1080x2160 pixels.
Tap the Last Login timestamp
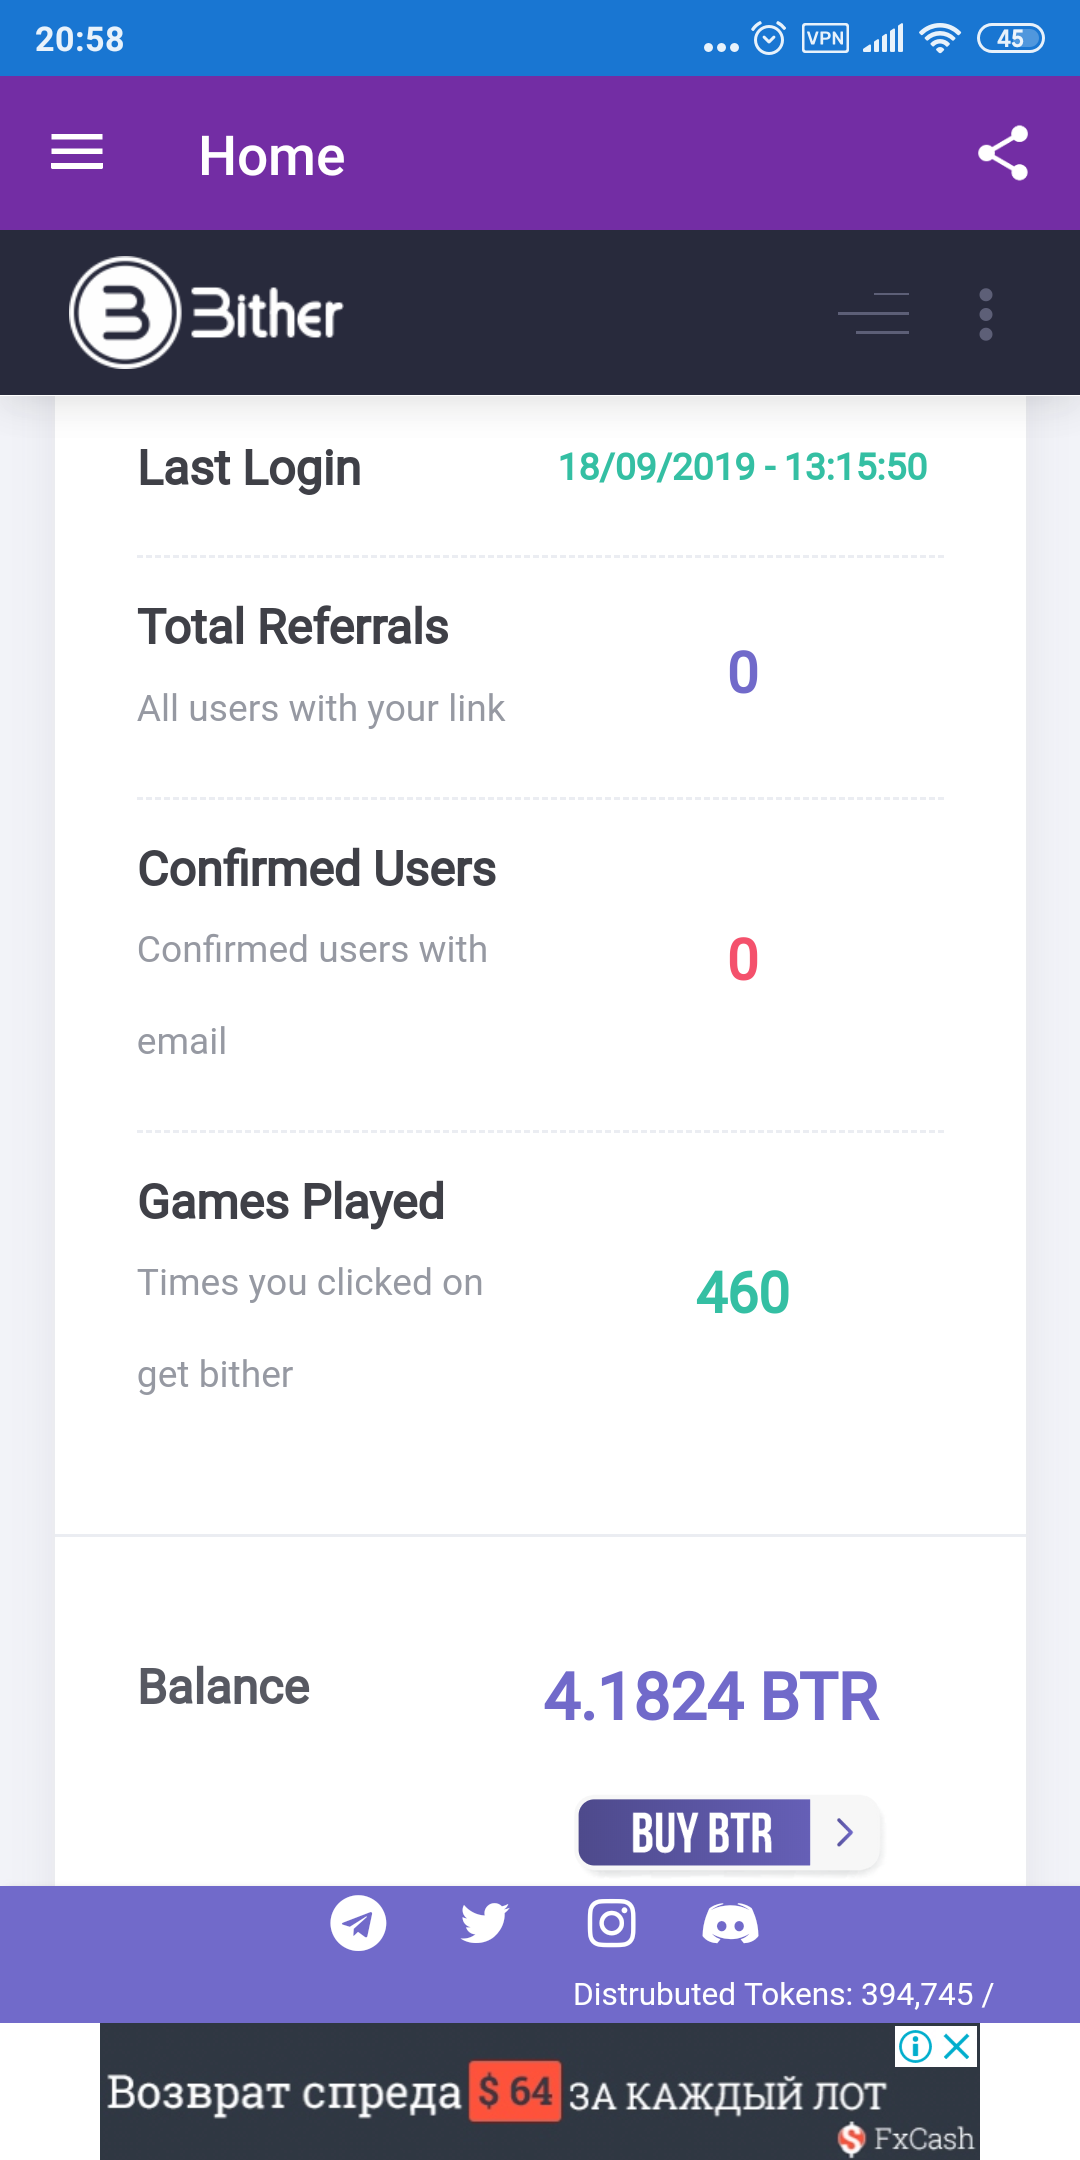point(742,467)
